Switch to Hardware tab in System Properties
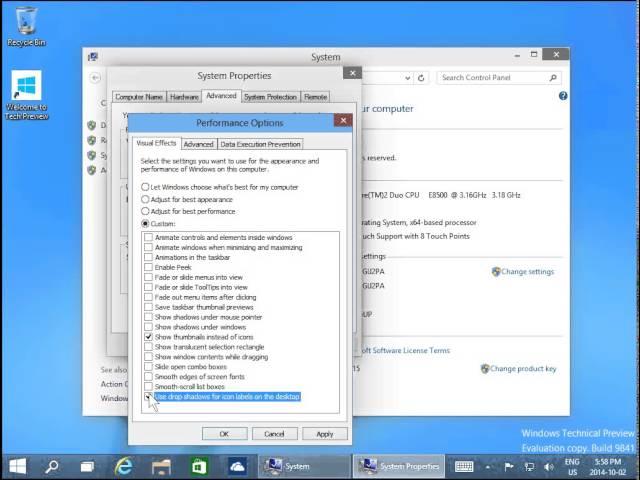This screenshot has height=480, width=640. [x=184, y=97]
